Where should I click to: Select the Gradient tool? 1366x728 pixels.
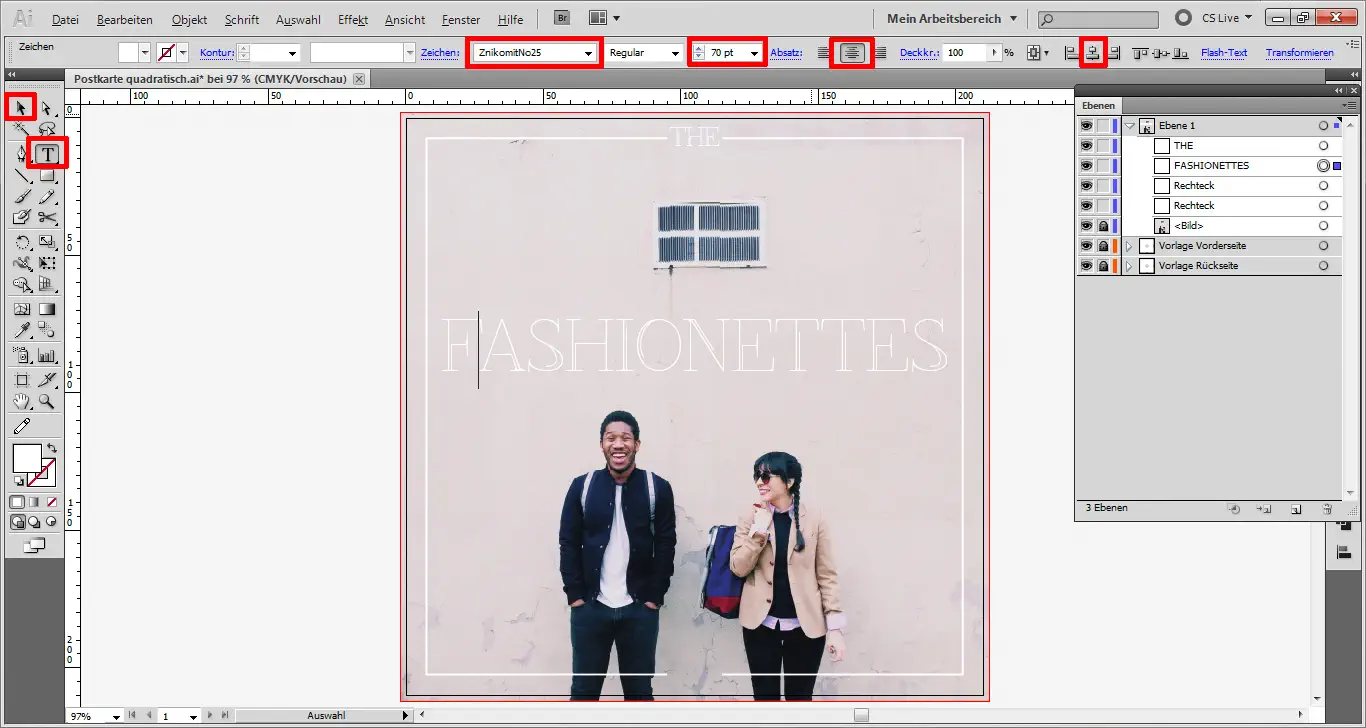click(45, 309)
